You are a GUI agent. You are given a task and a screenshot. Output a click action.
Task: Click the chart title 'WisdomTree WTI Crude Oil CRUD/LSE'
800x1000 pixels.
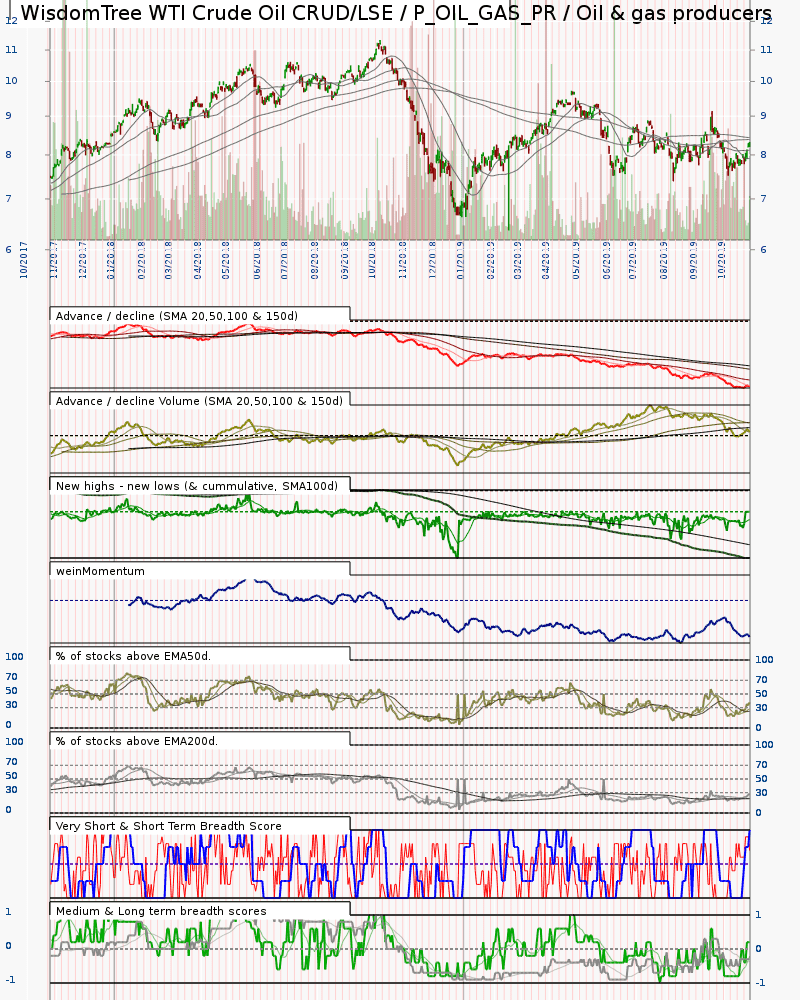tap(207, 13)
